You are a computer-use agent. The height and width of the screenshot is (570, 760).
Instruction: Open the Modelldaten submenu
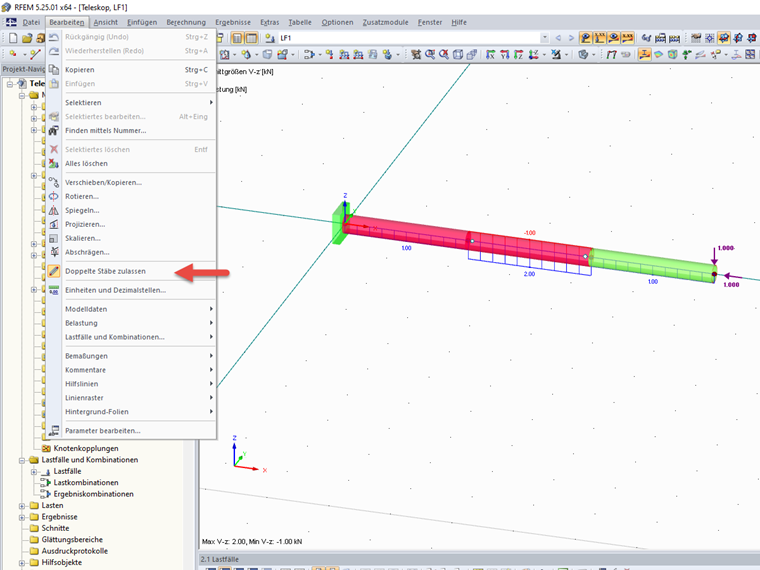tap(131, 309)
